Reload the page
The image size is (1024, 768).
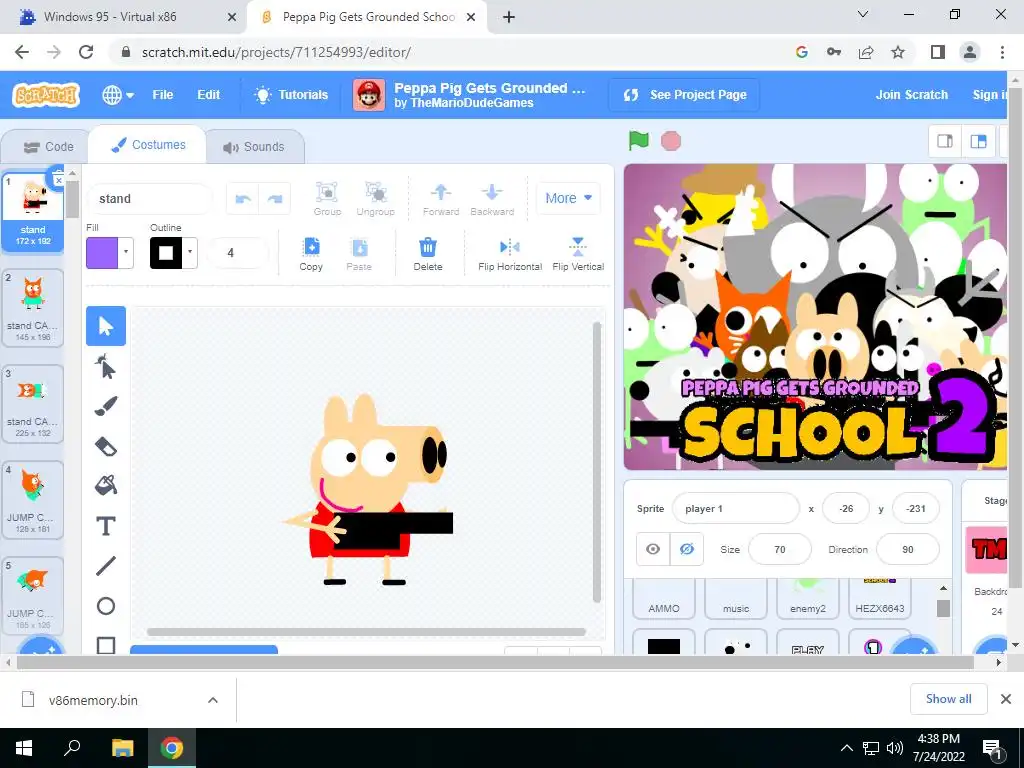click(x=86, y=52)
